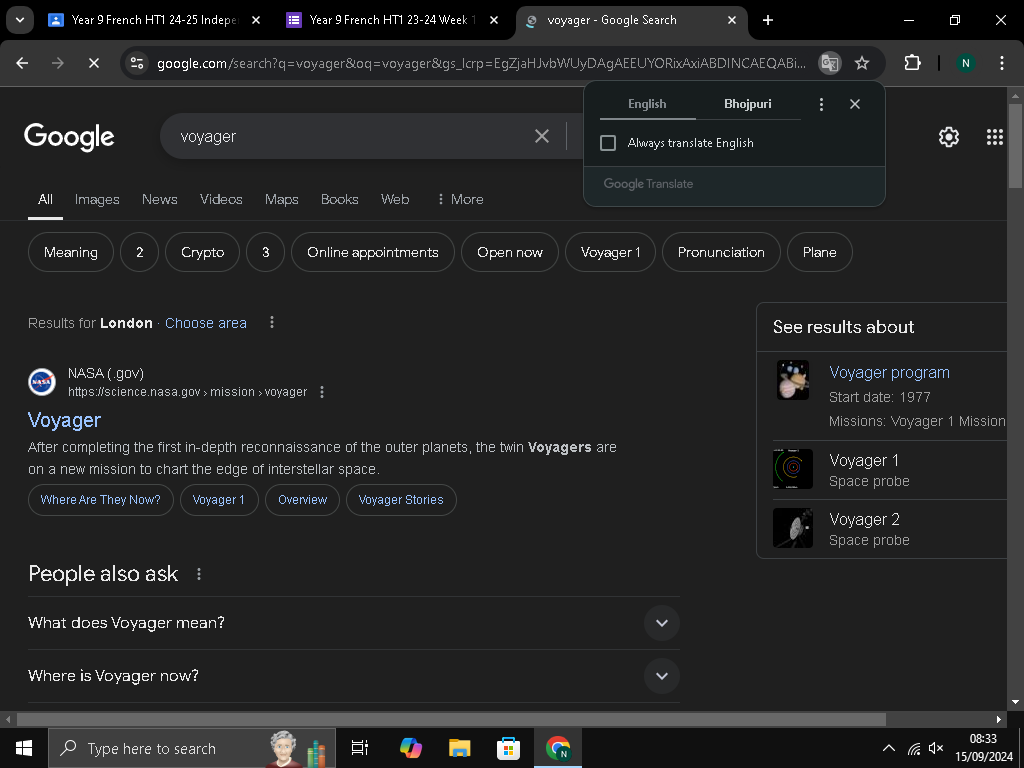Clear the search box text

tap(542, 136)
